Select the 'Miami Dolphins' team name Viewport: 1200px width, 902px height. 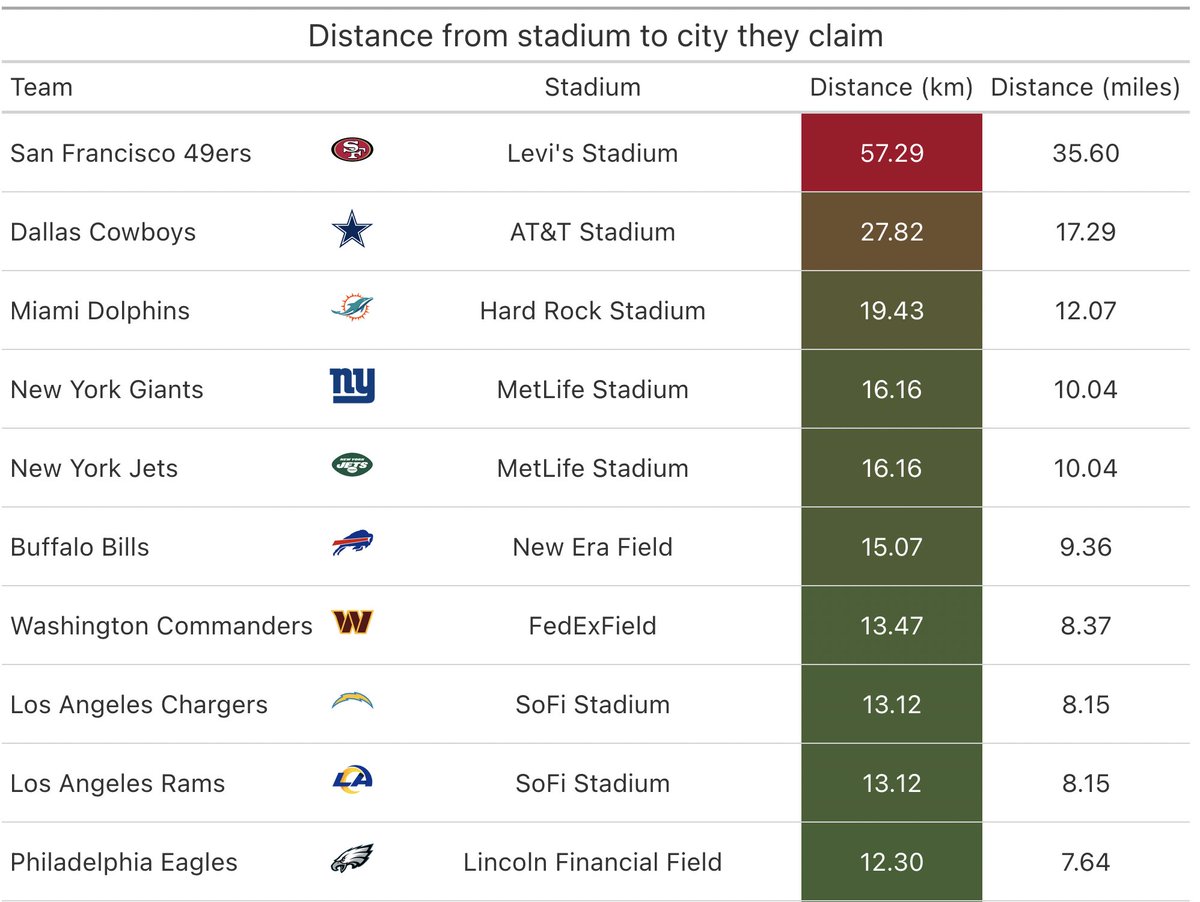[x=100, y=311]
